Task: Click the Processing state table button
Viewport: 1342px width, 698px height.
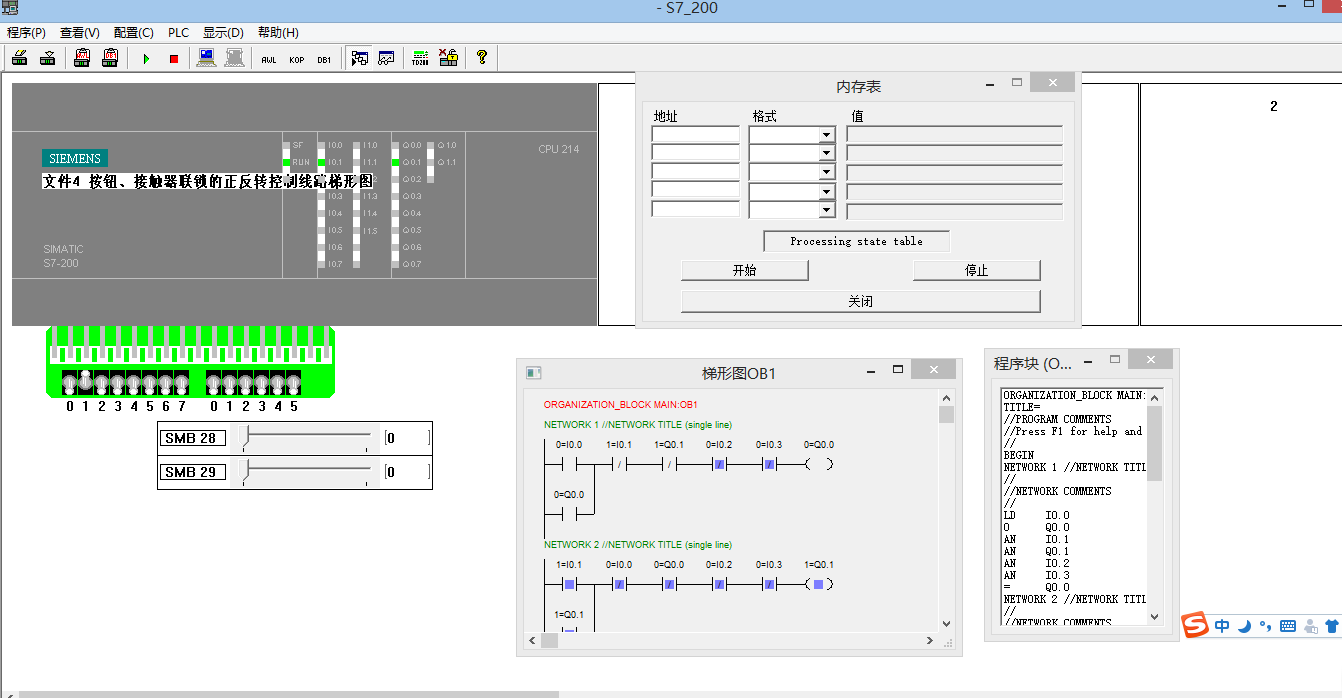Action: point(857,241)
